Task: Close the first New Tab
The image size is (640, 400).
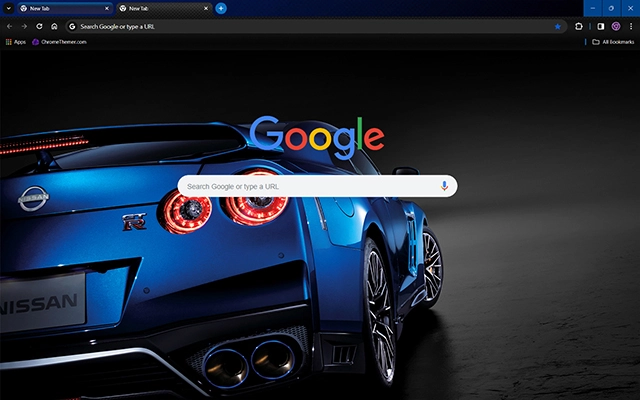Action: coord(107,8)
